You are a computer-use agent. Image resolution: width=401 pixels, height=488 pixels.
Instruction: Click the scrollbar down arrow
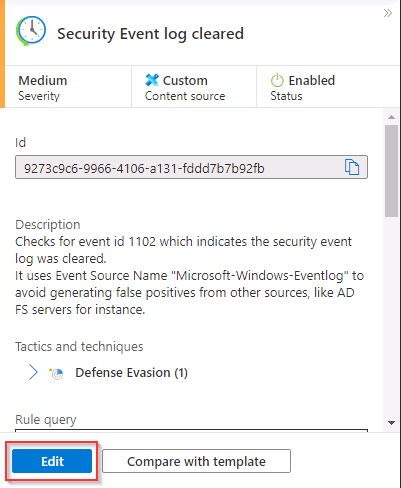392,423
